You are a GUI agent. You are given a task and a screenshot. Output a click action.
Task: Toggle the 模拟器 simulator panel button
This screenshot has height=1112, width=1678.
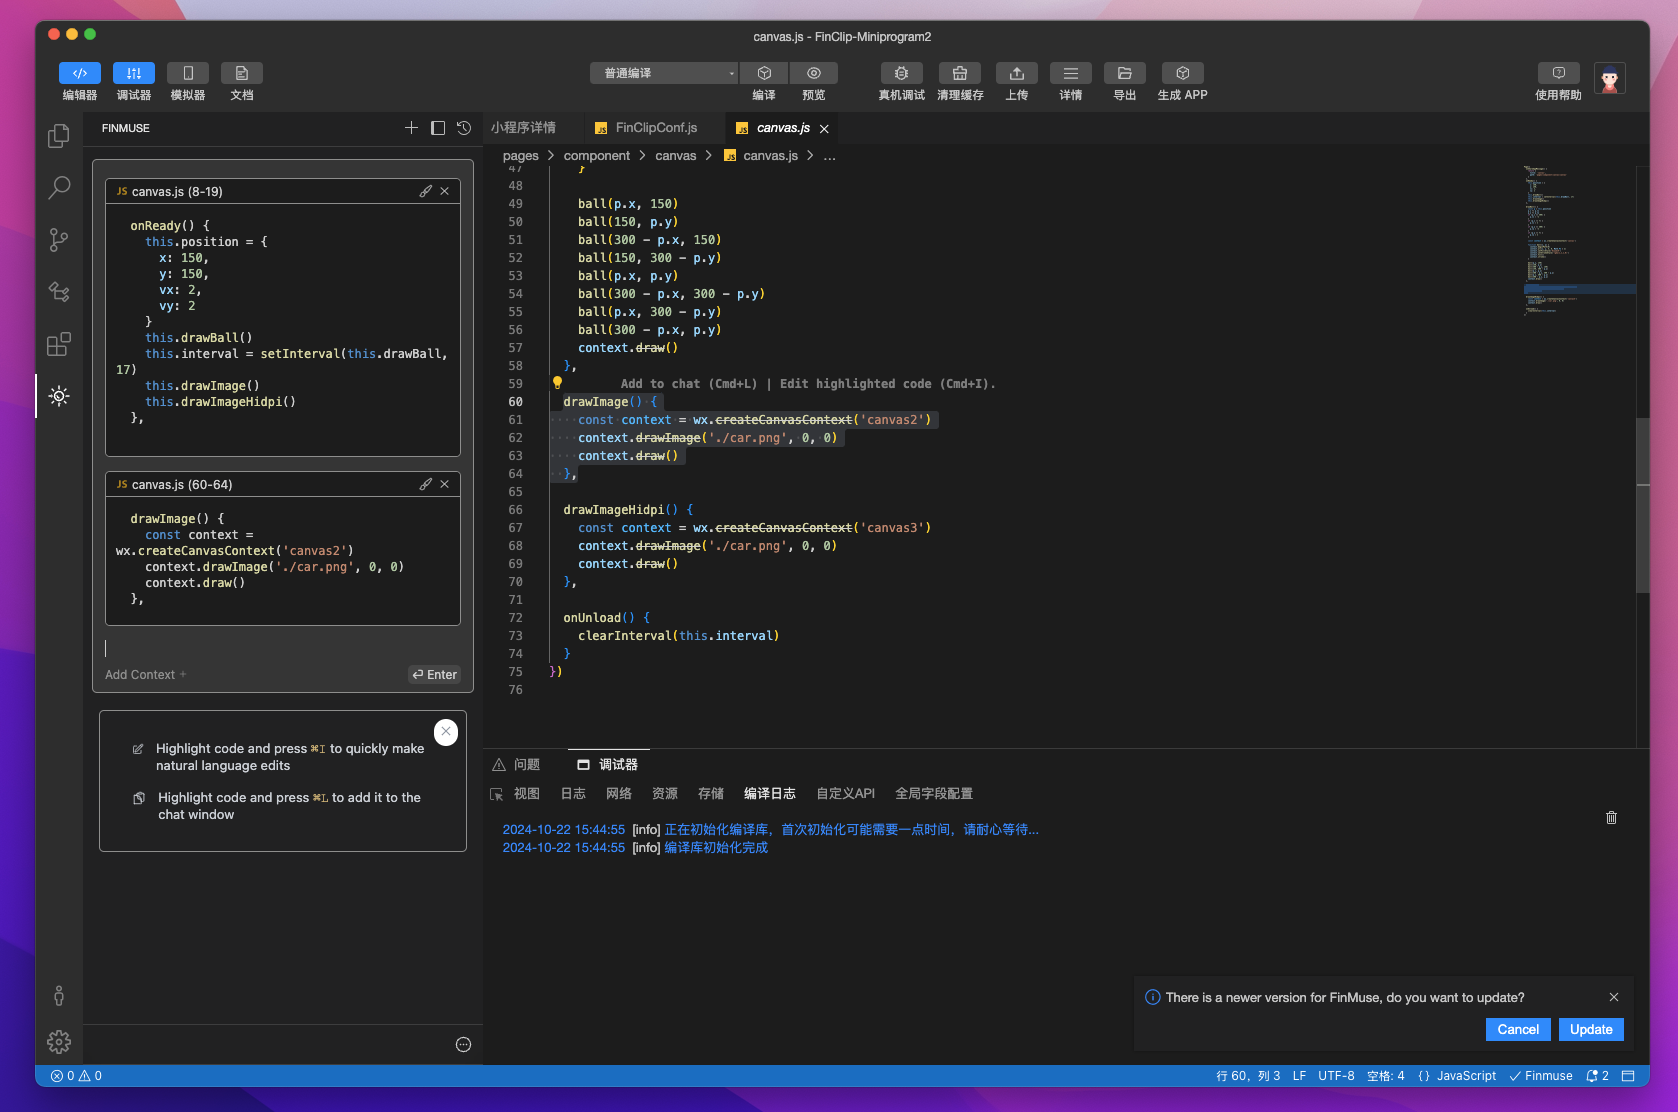187,73
